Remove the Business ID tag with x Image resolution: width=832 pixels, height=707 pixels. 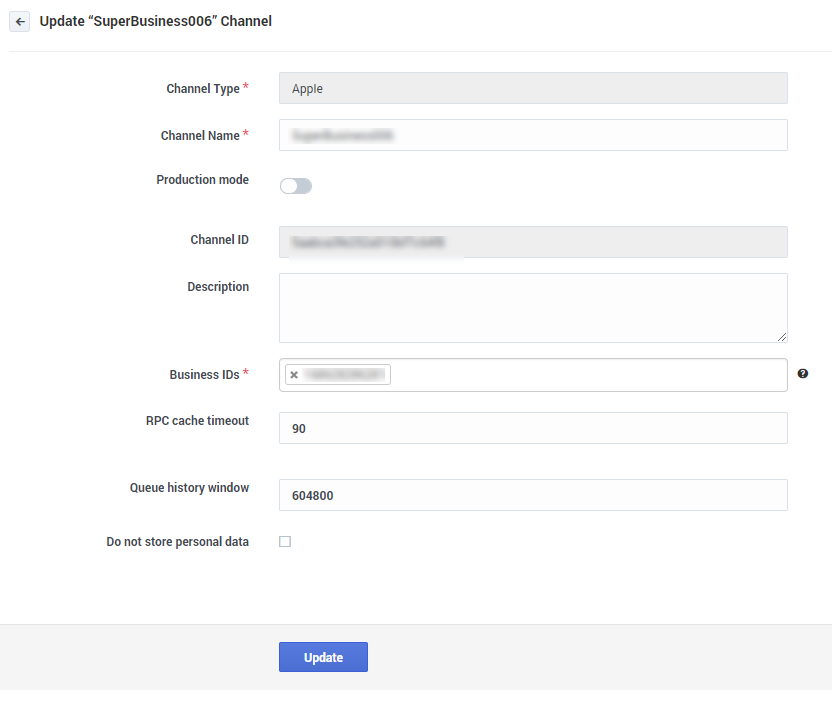coord(294,375)
